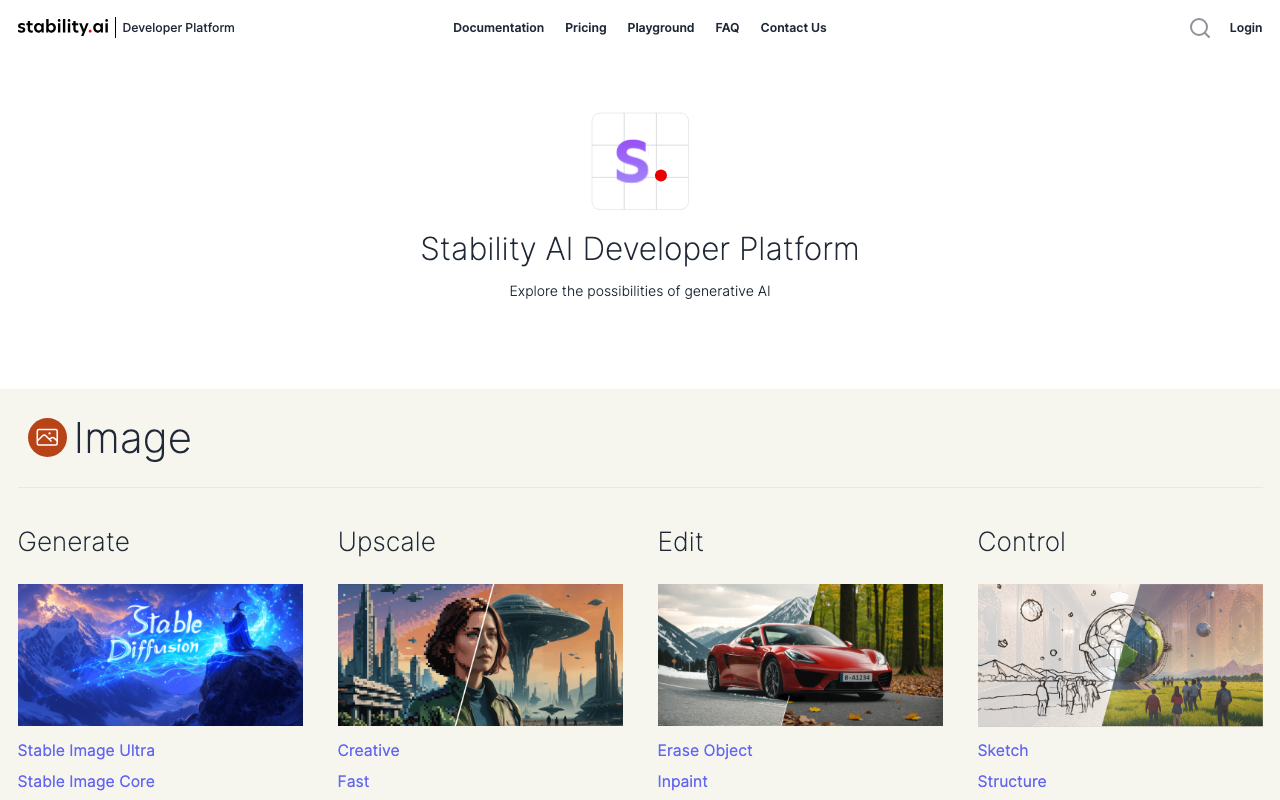Open the Inpaint link
This screenshot has width=1280, height=800.
(x=683, y=781)
